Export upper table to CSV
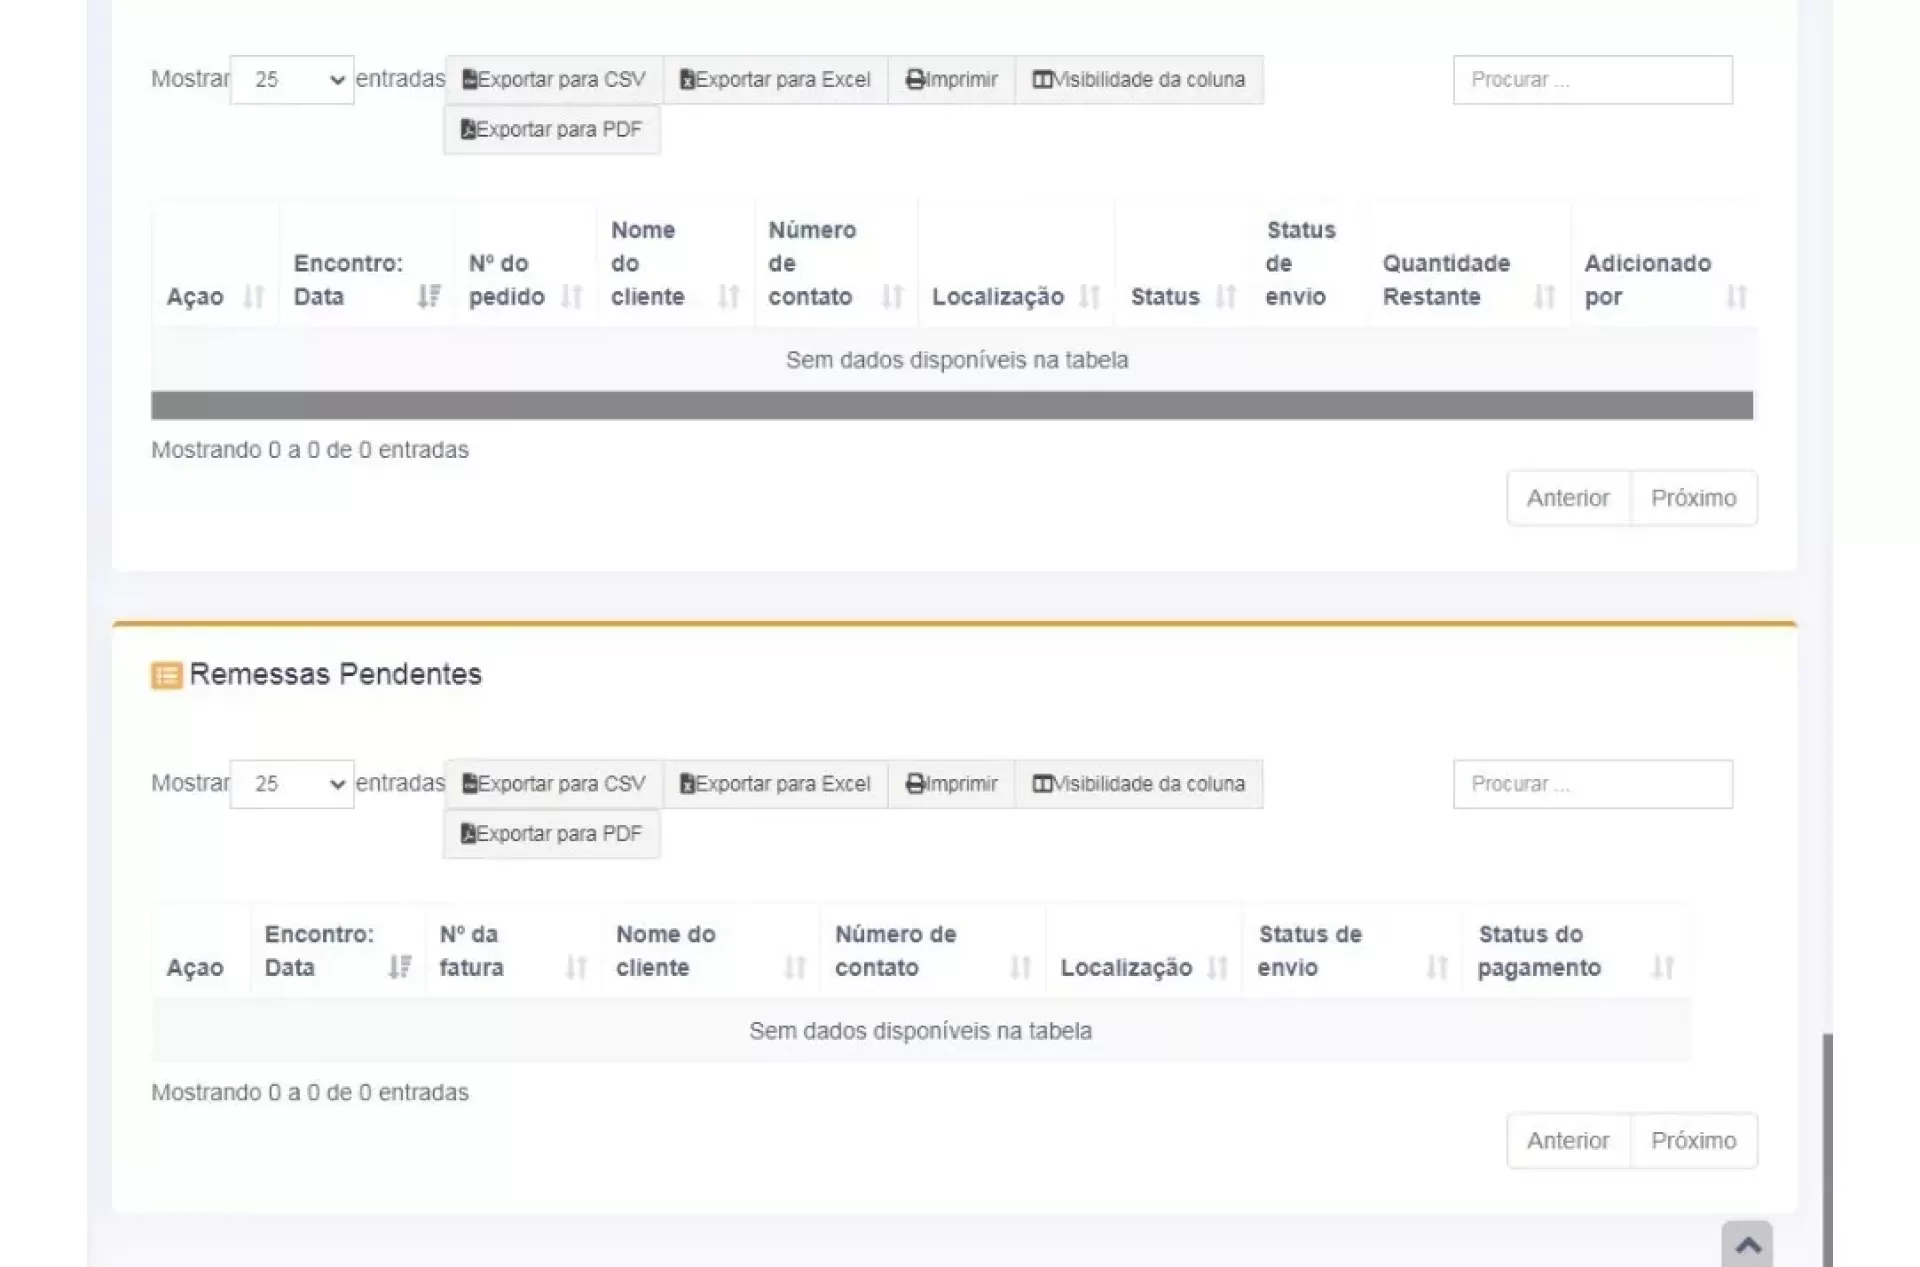Viewport: 1920px width, 1267px height. point(554,80)
